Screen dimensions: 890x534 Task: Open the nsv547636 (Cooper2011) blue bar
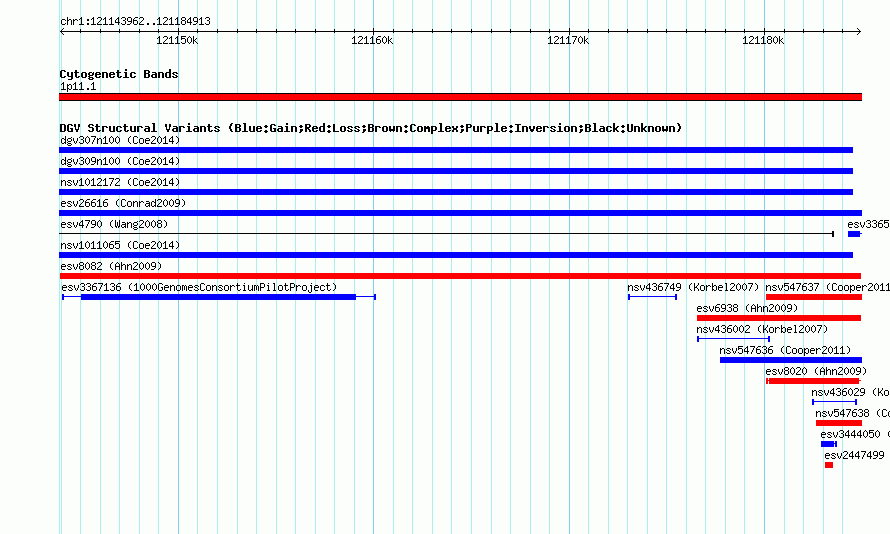(791, 360)
